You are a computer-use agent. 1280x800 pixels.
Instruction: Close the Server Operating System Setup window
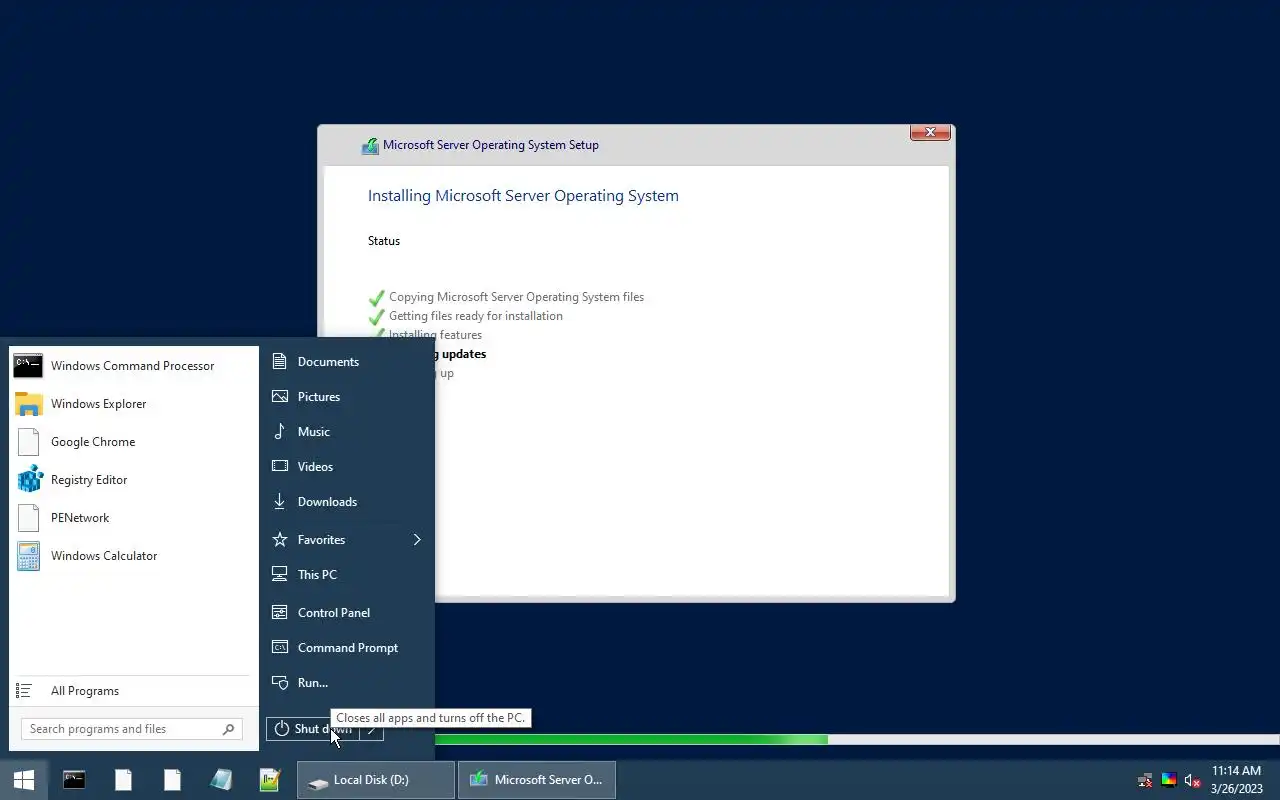coord(930,132)
